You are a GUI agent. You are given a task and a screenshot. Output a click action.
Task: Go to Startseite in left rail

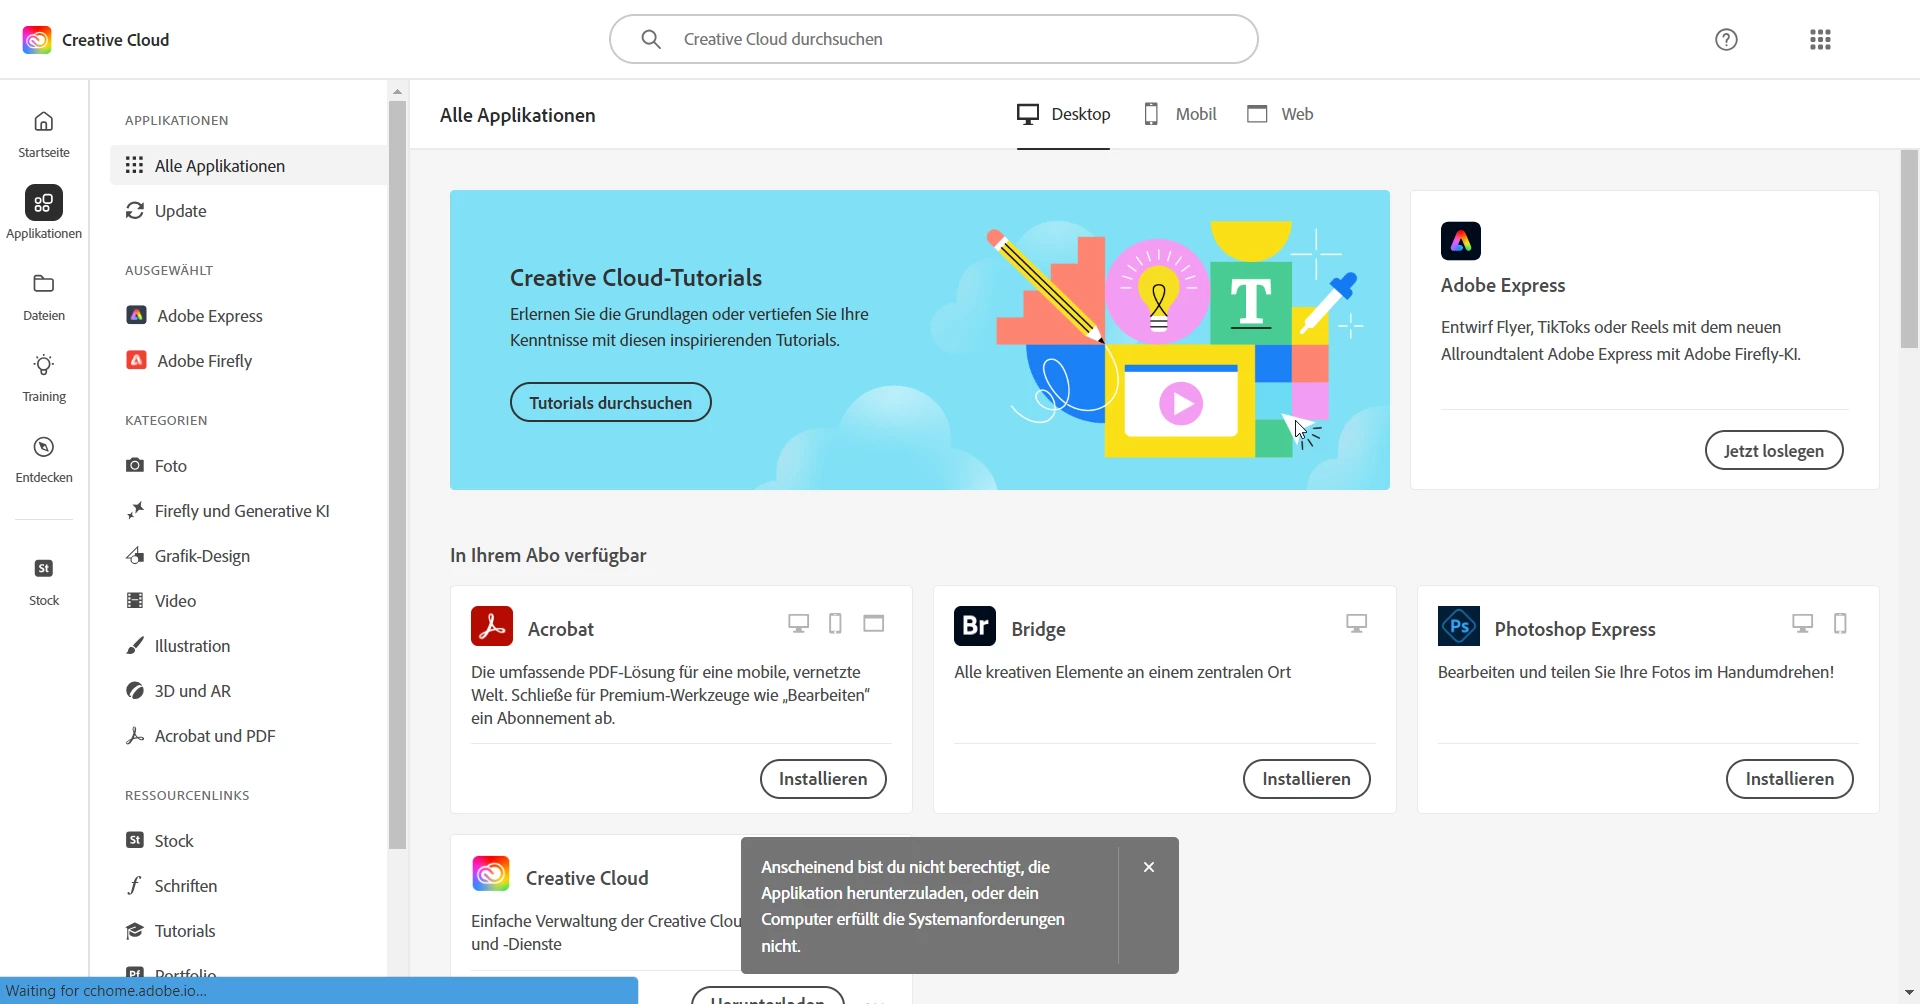click(x=44, y=135)
